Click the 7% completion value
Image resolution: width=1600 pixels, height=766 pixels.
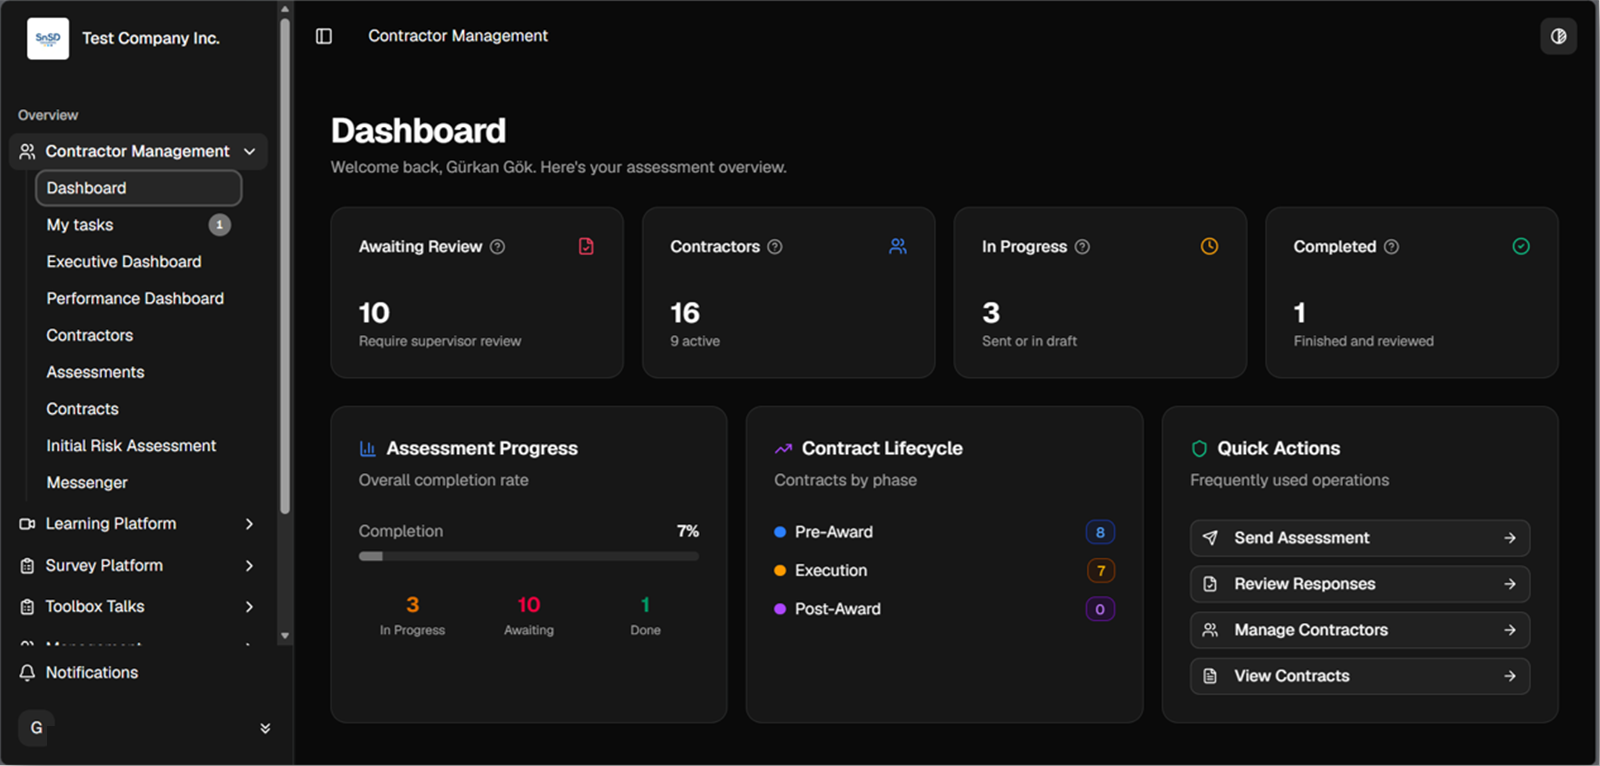coord(688,531)
